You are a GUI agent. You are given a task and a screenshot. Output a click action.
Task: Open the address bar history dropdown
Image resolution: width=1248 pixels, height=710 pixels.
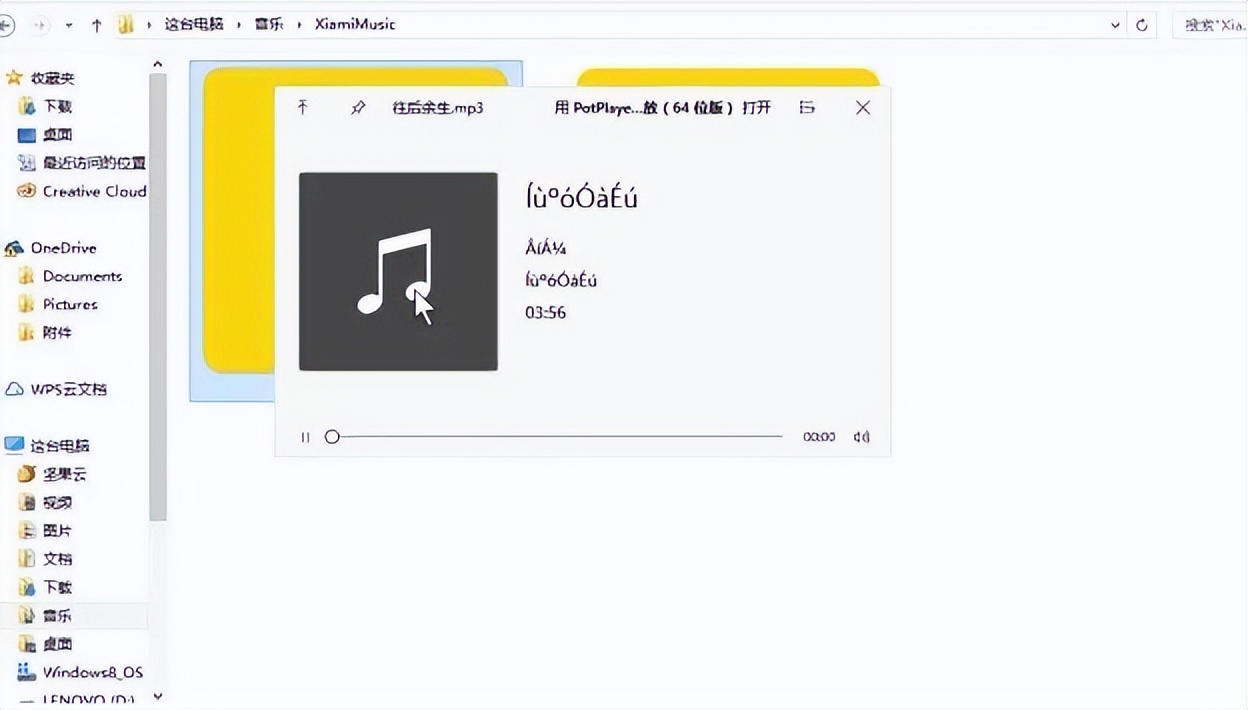click(x=1114, y=24)
